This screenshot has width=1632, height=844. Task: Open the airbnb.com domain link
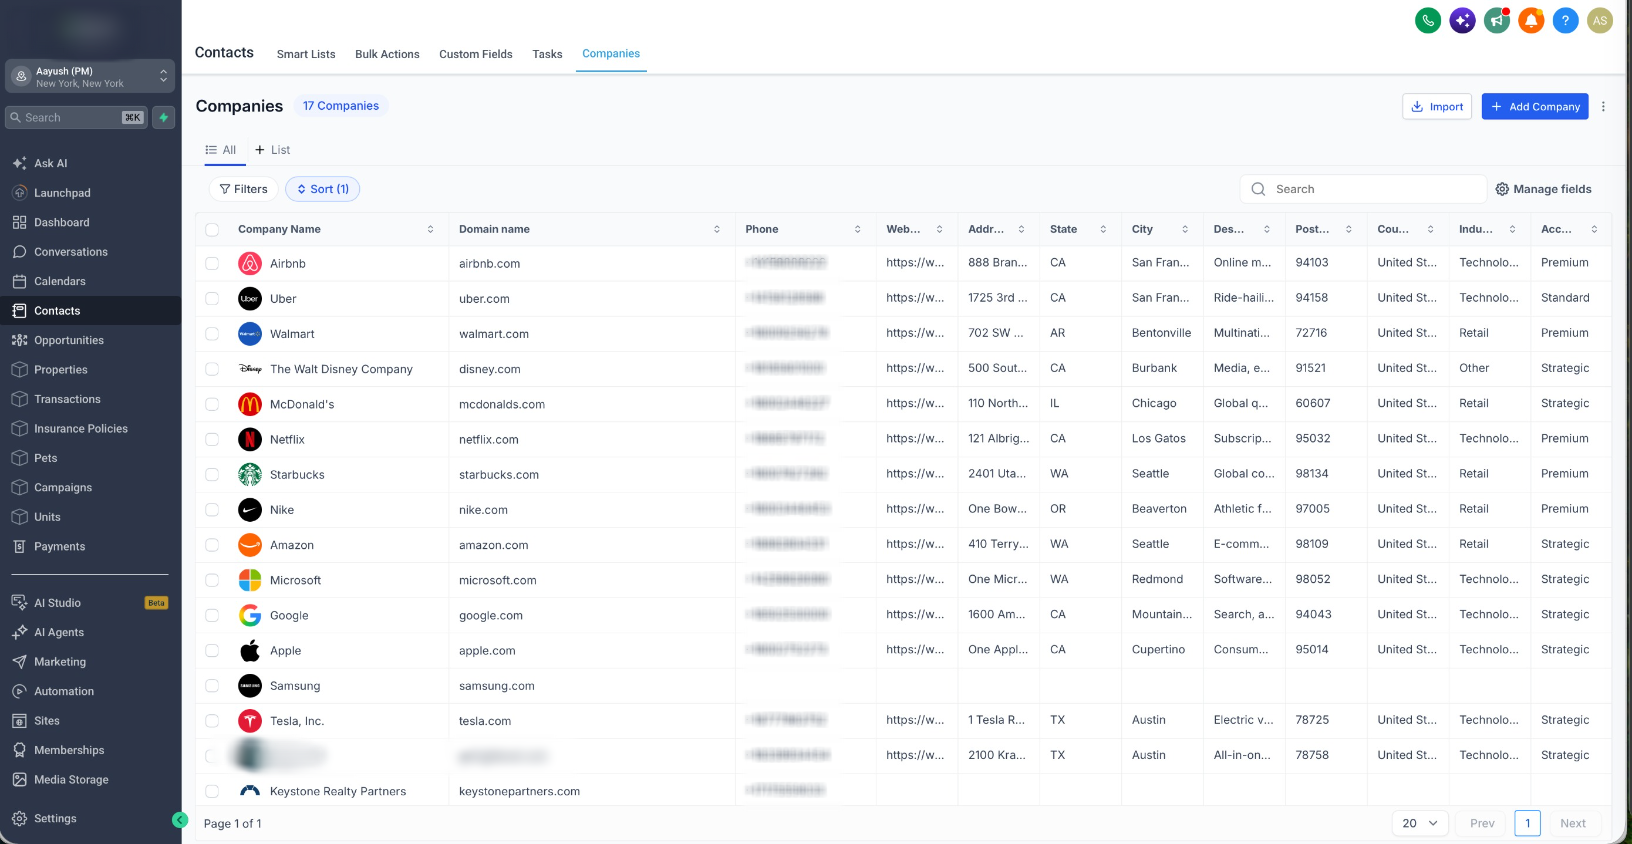[x=490, y=264]
